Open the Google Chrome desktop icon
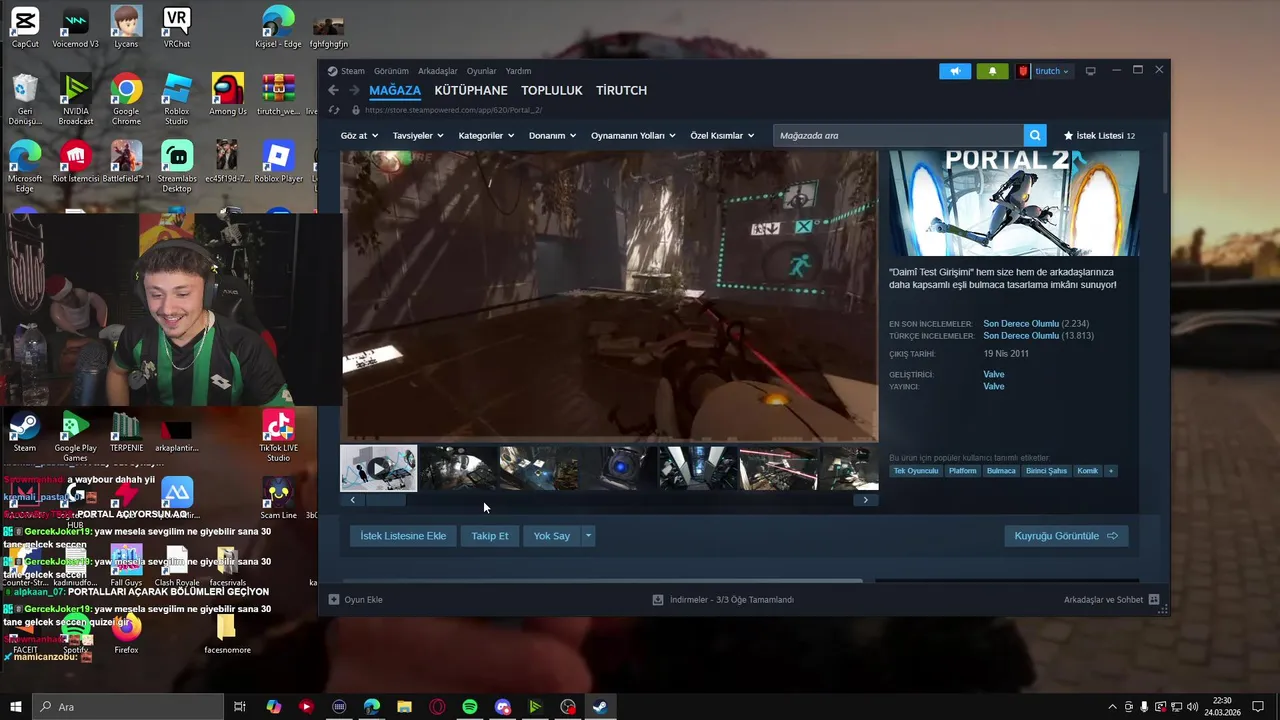This screenshot has width=1280, height=720. pyautogui.click(x=126, y=99)
